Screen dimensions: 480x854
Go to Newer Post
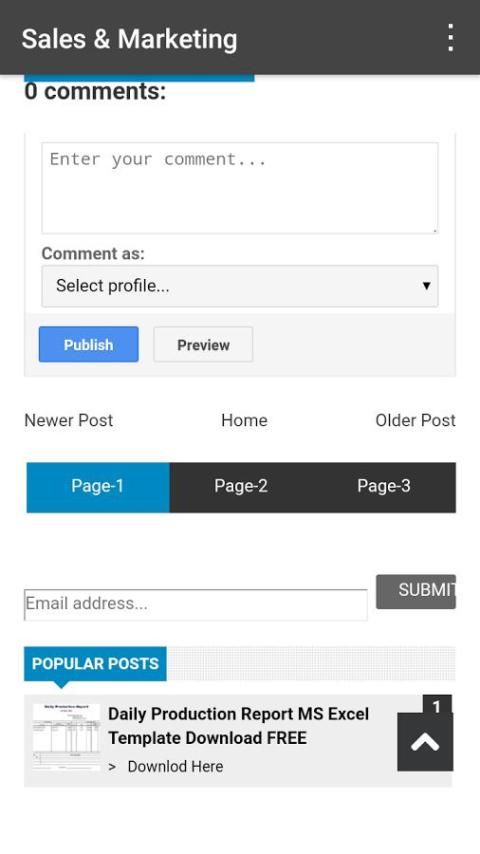point(69,420)
